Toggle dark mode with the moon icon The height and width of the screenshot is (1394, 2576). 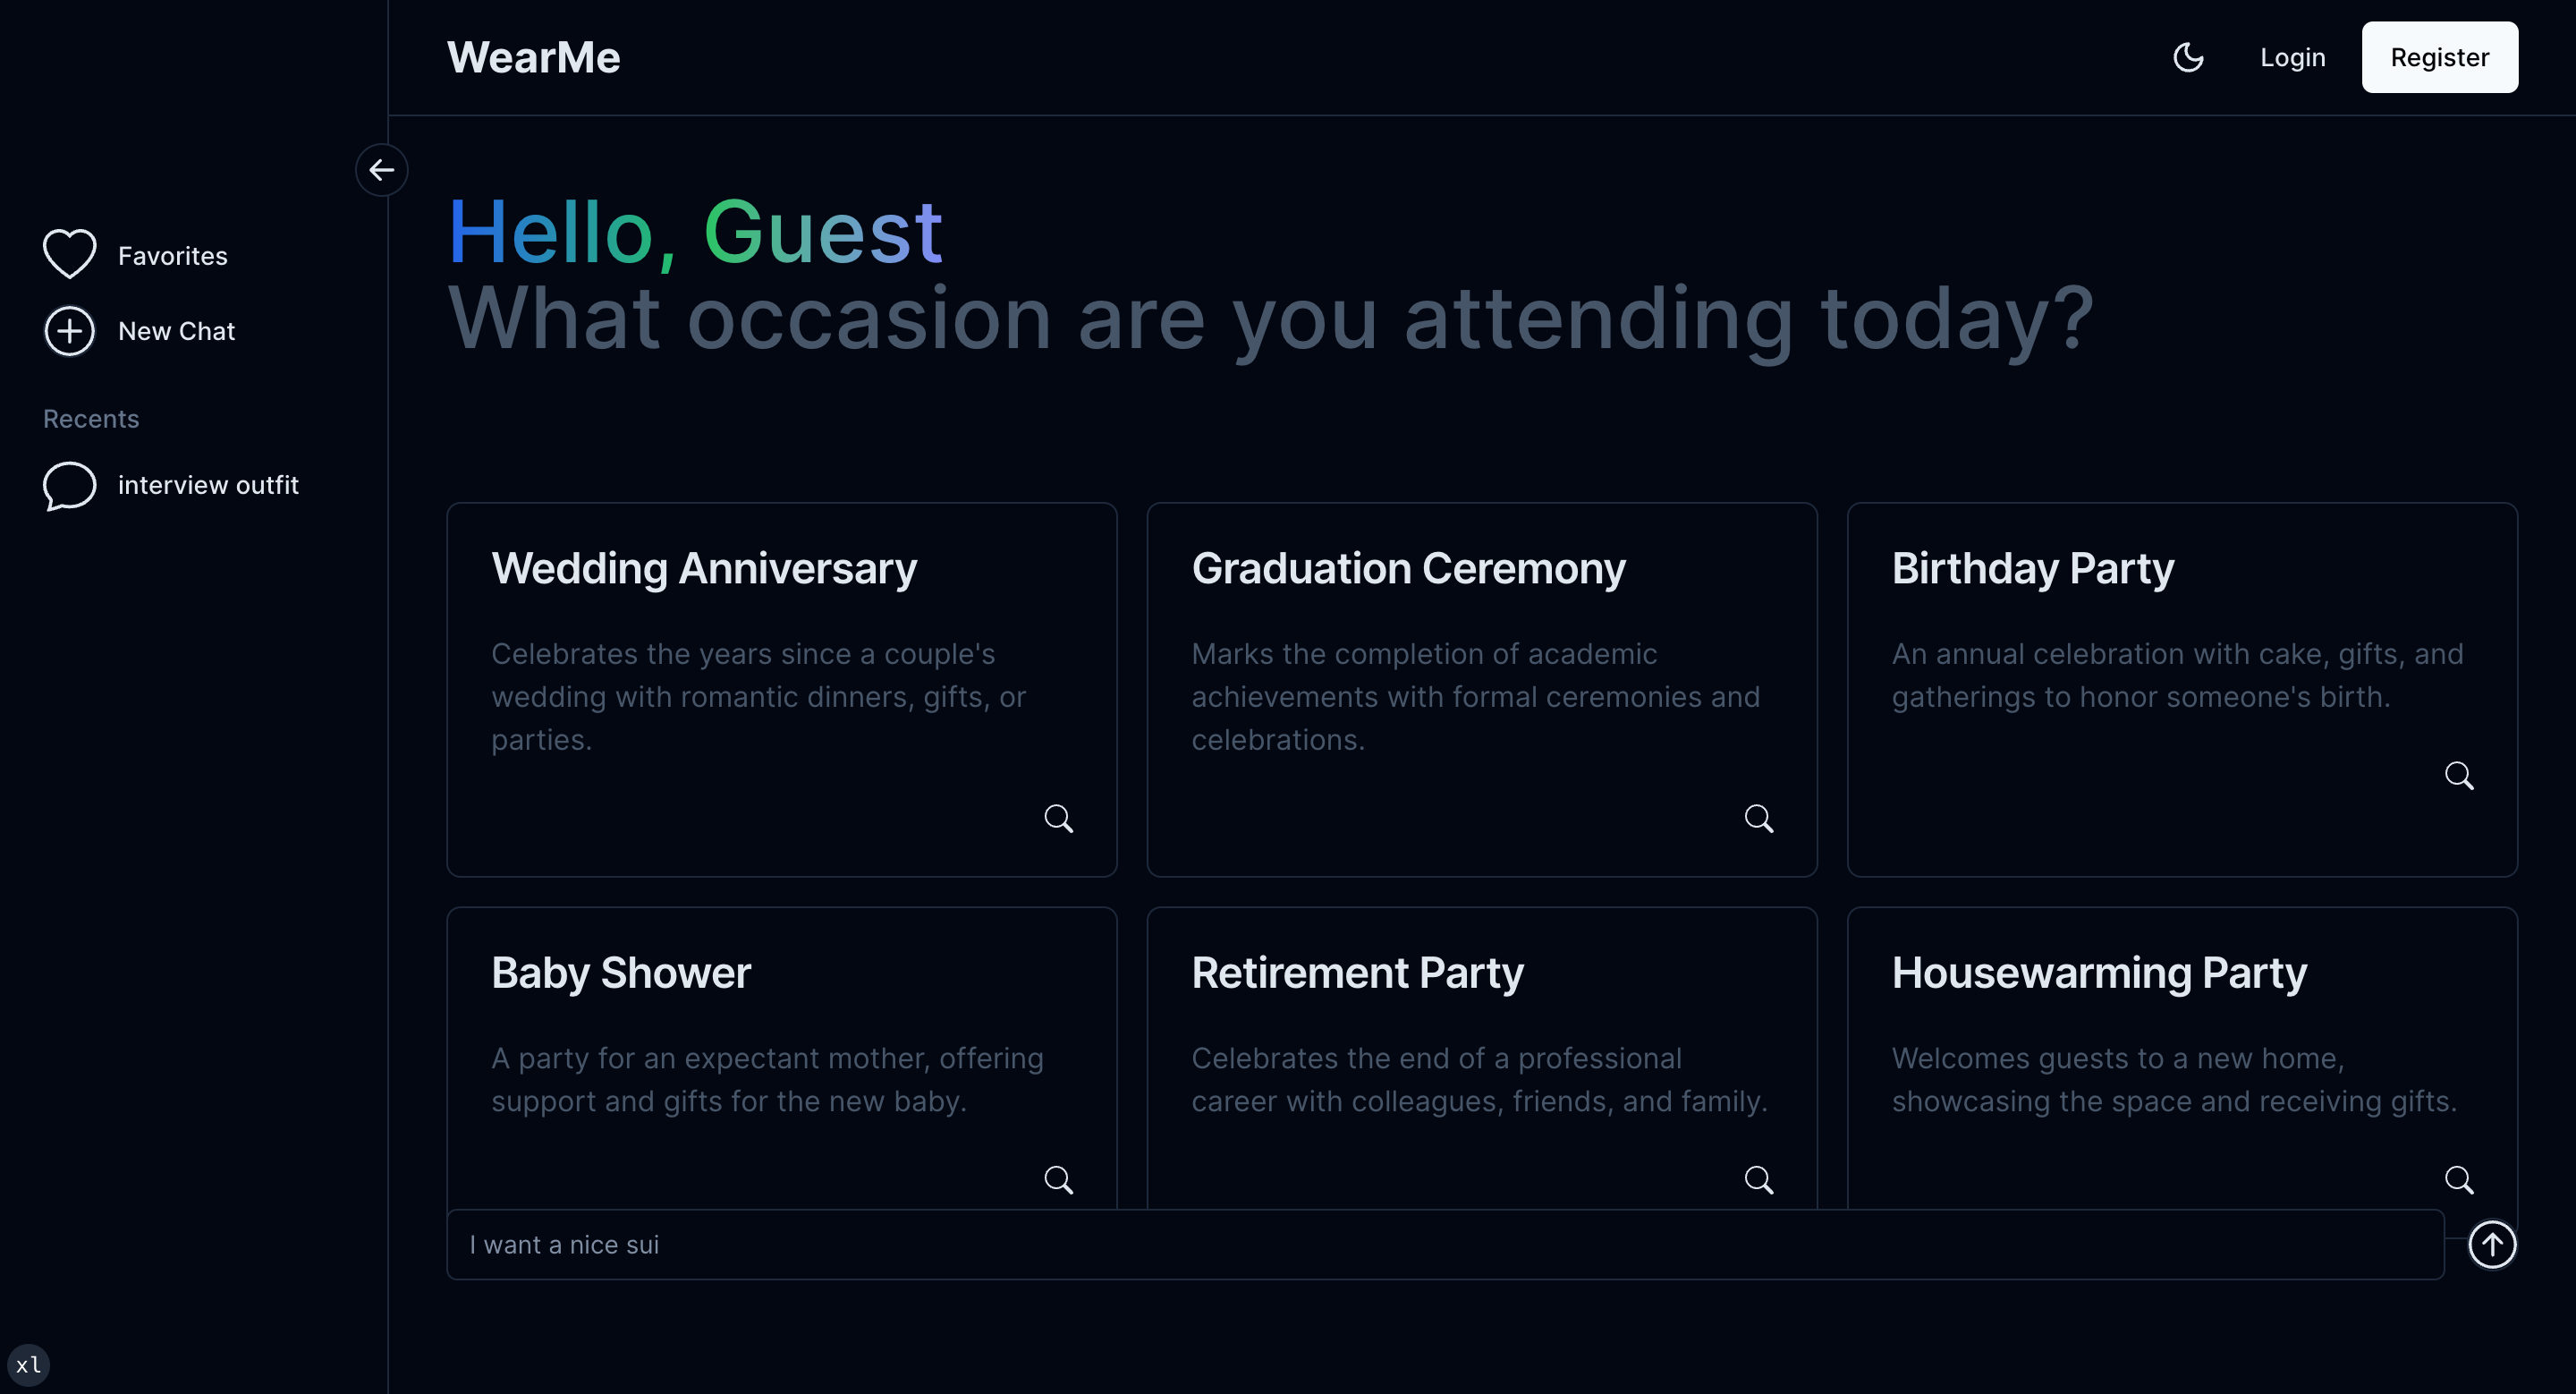click(x=2188, y=57)
